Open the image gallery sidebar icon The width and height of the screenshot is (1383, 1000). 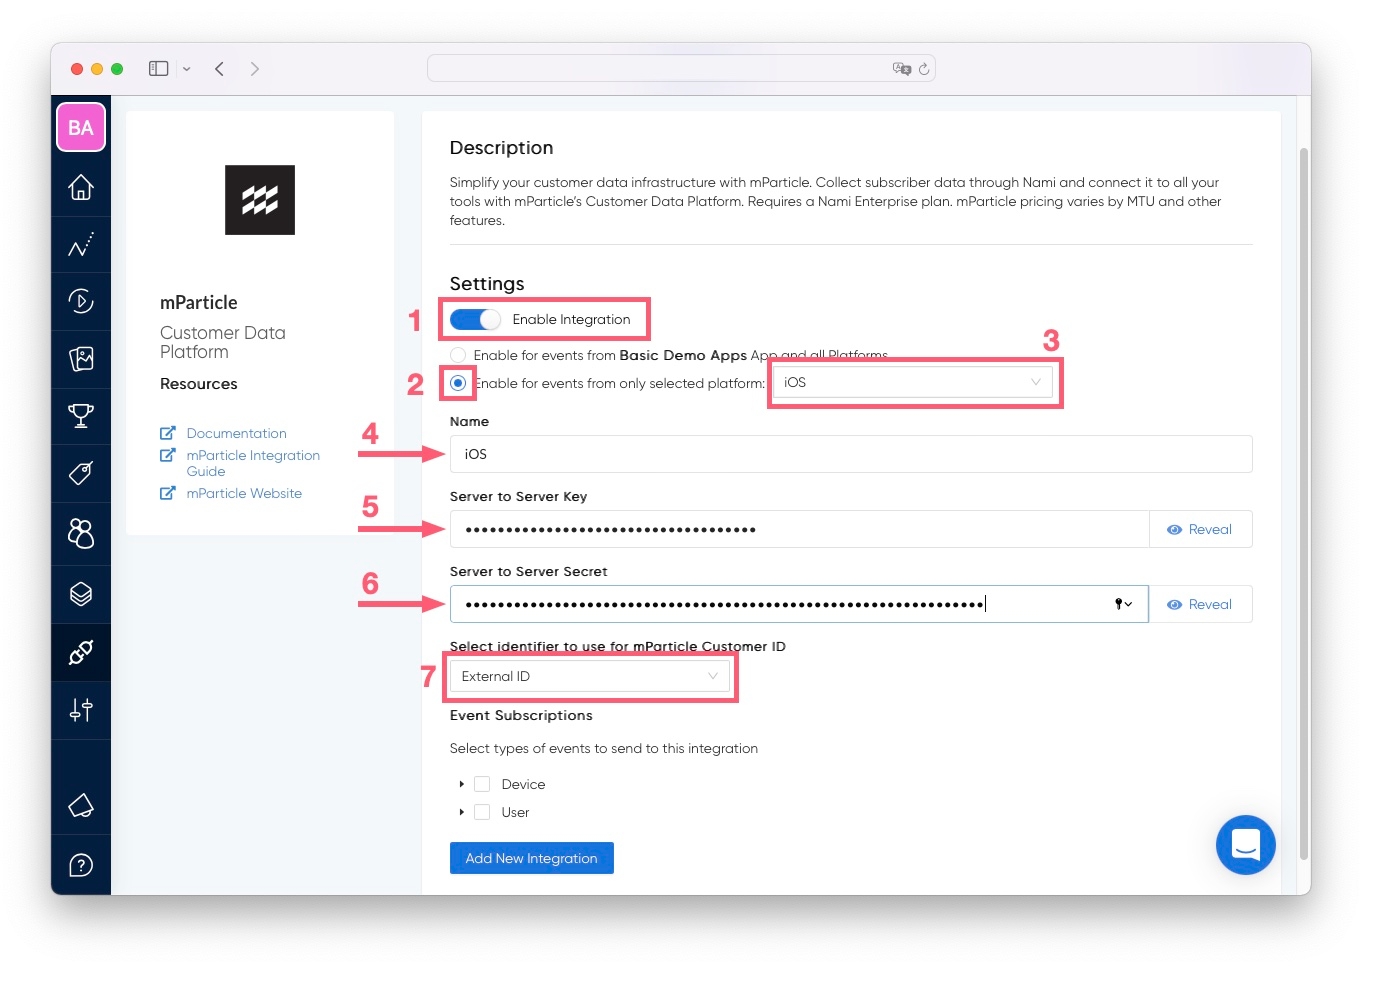tap(81, 358)
